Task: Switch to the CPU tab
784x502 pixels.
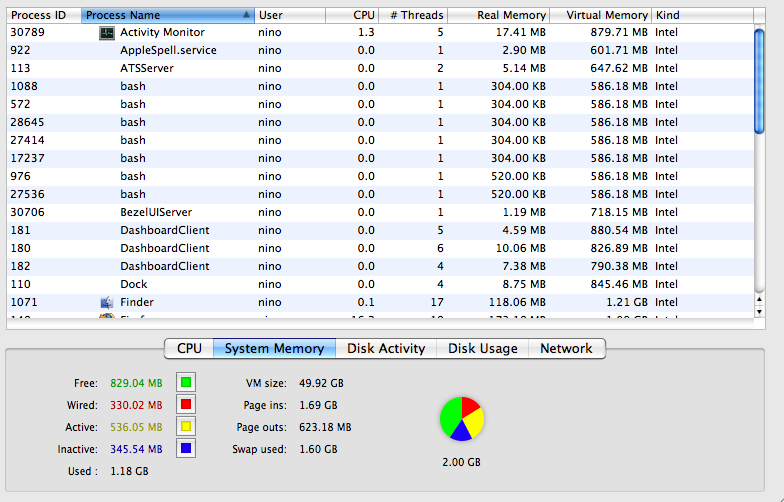Action: click(189, 348)
